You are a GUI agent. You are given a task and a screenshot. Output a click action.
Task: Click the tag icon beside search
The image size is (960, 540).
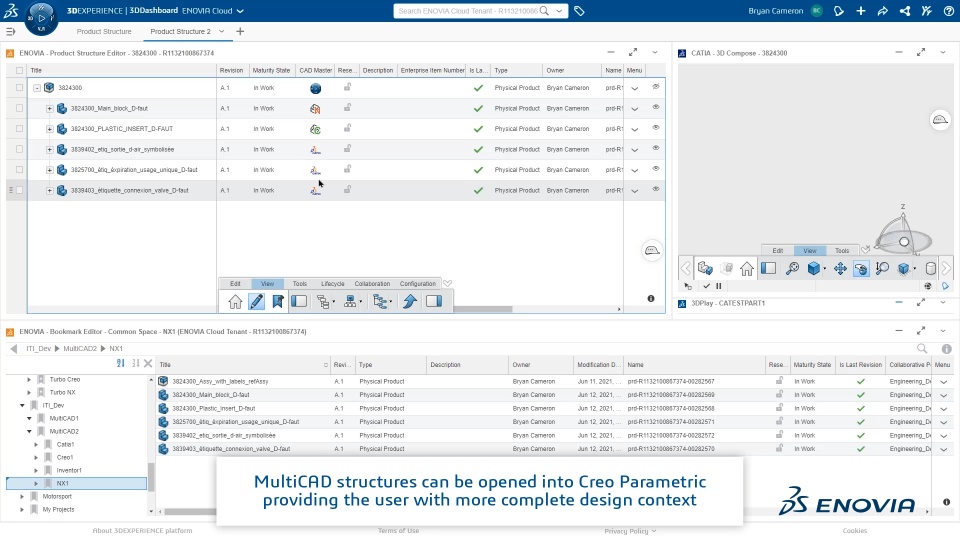579,11
